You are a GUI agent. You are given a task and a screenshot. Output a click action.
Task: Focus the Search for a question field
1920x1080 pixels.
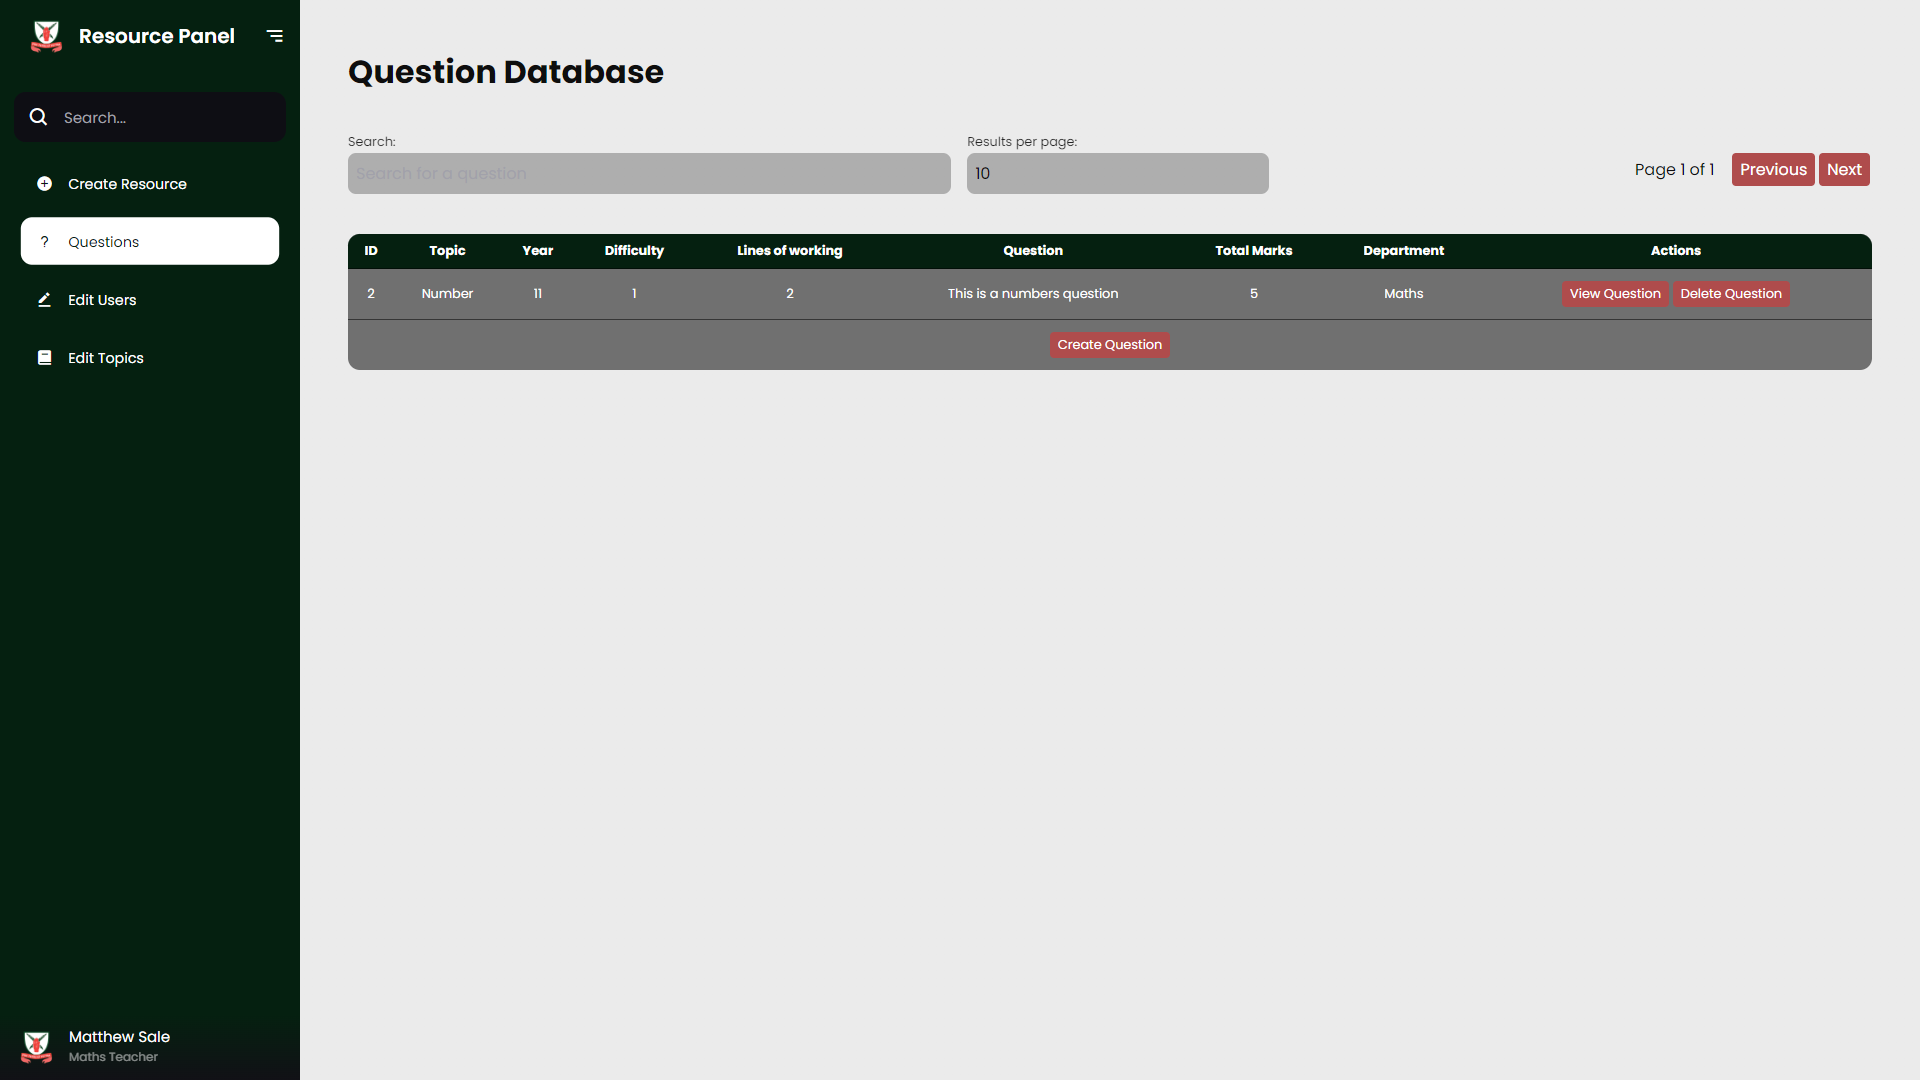tap(649, 174)
